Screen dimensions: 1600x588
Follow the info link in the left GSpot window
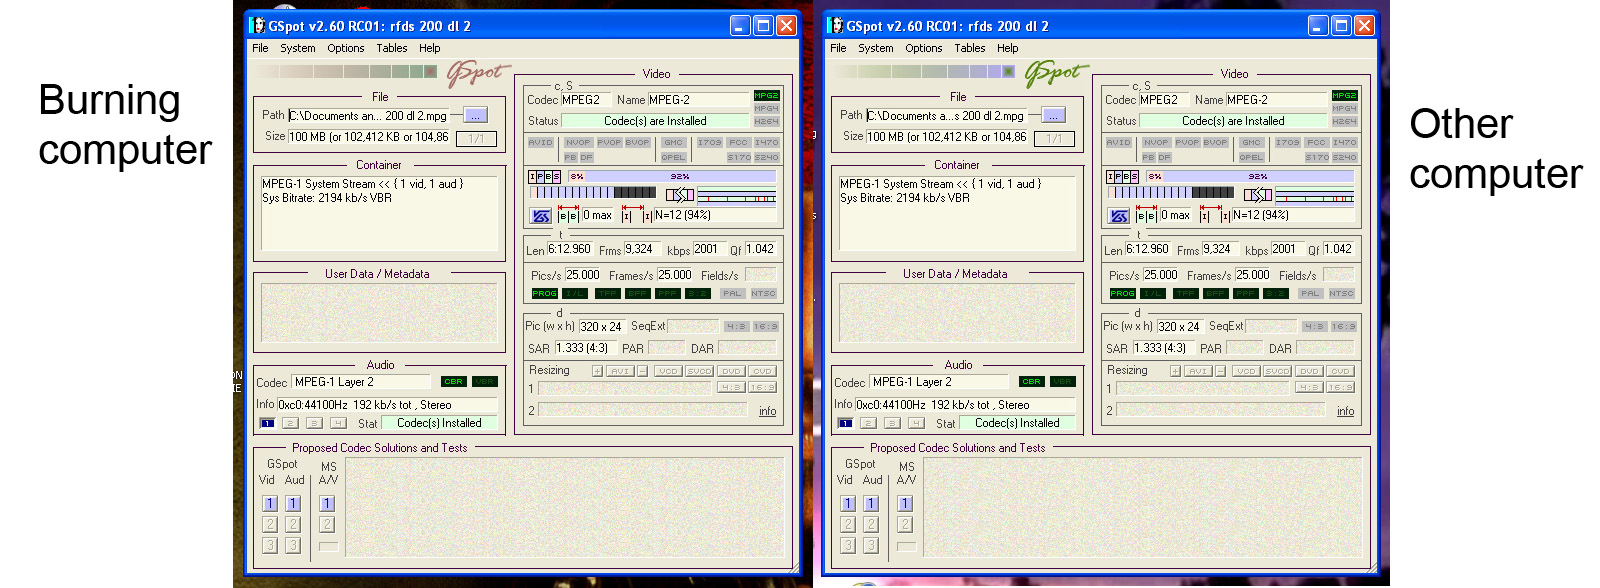(767, 411)
